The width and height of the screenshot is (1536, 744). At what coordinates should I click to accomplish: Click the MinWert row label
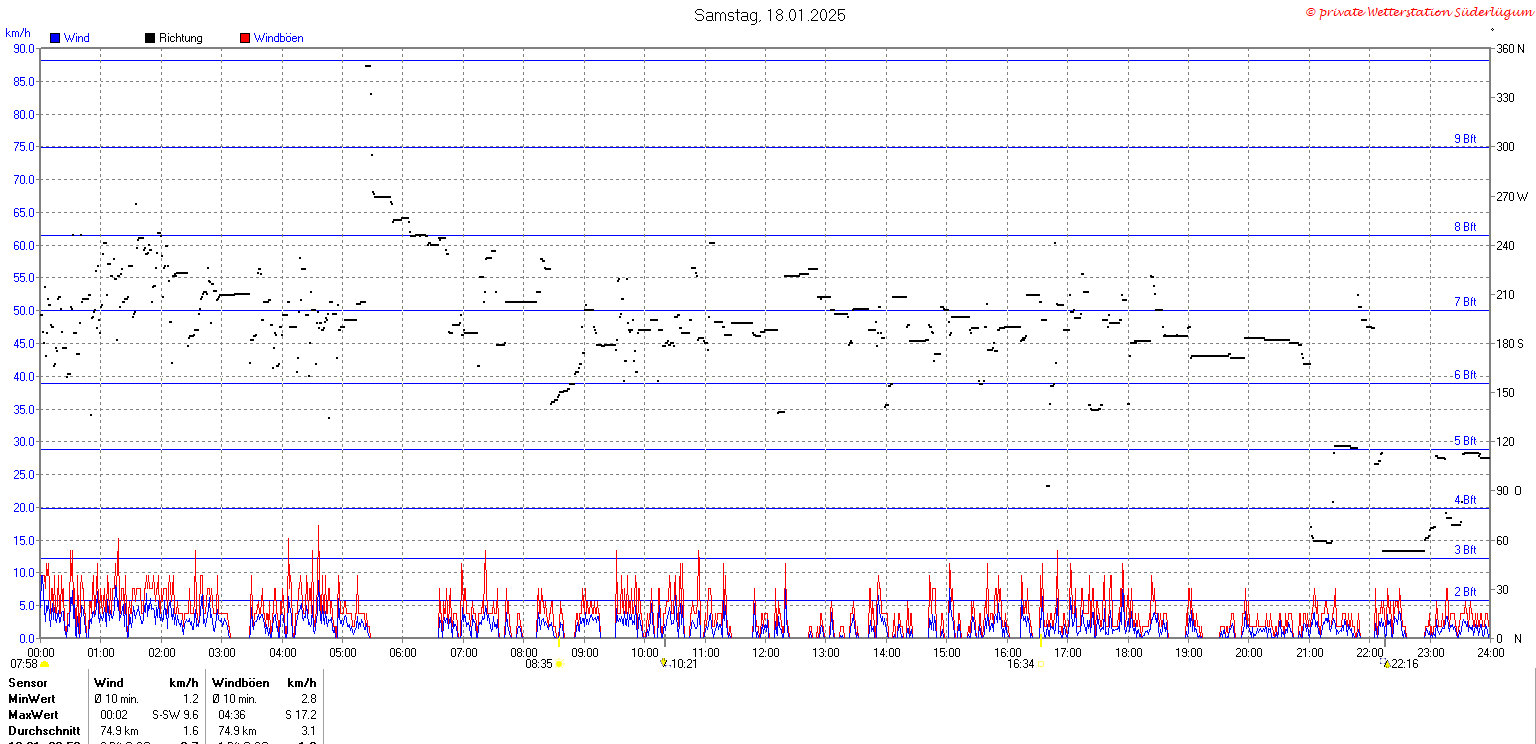tap(31, 699)
